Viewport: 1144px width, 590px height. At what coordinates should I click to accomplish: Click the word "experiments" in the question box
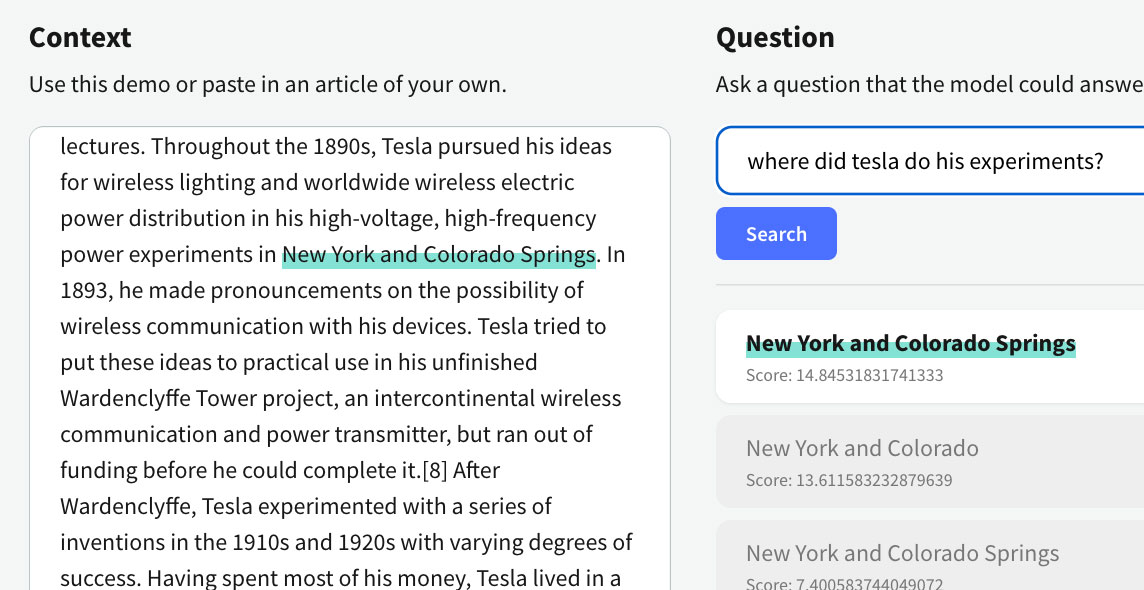1044,161
